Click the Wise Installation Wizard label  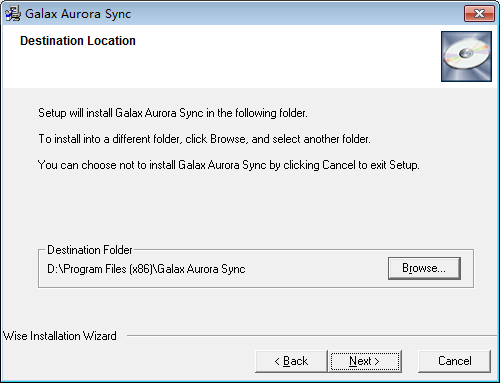60,336
